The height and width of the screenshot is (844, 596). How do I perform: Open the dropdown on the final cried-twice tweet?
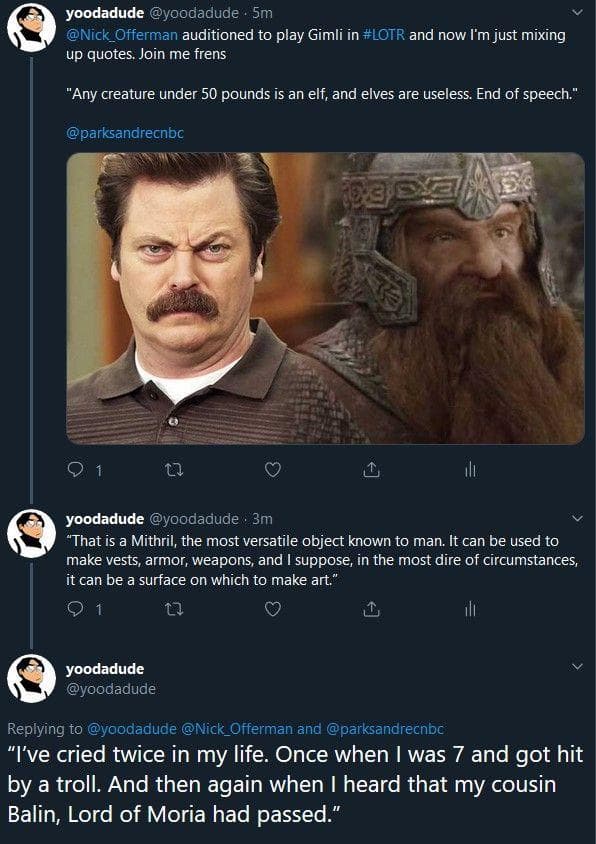tap(577, 667)
